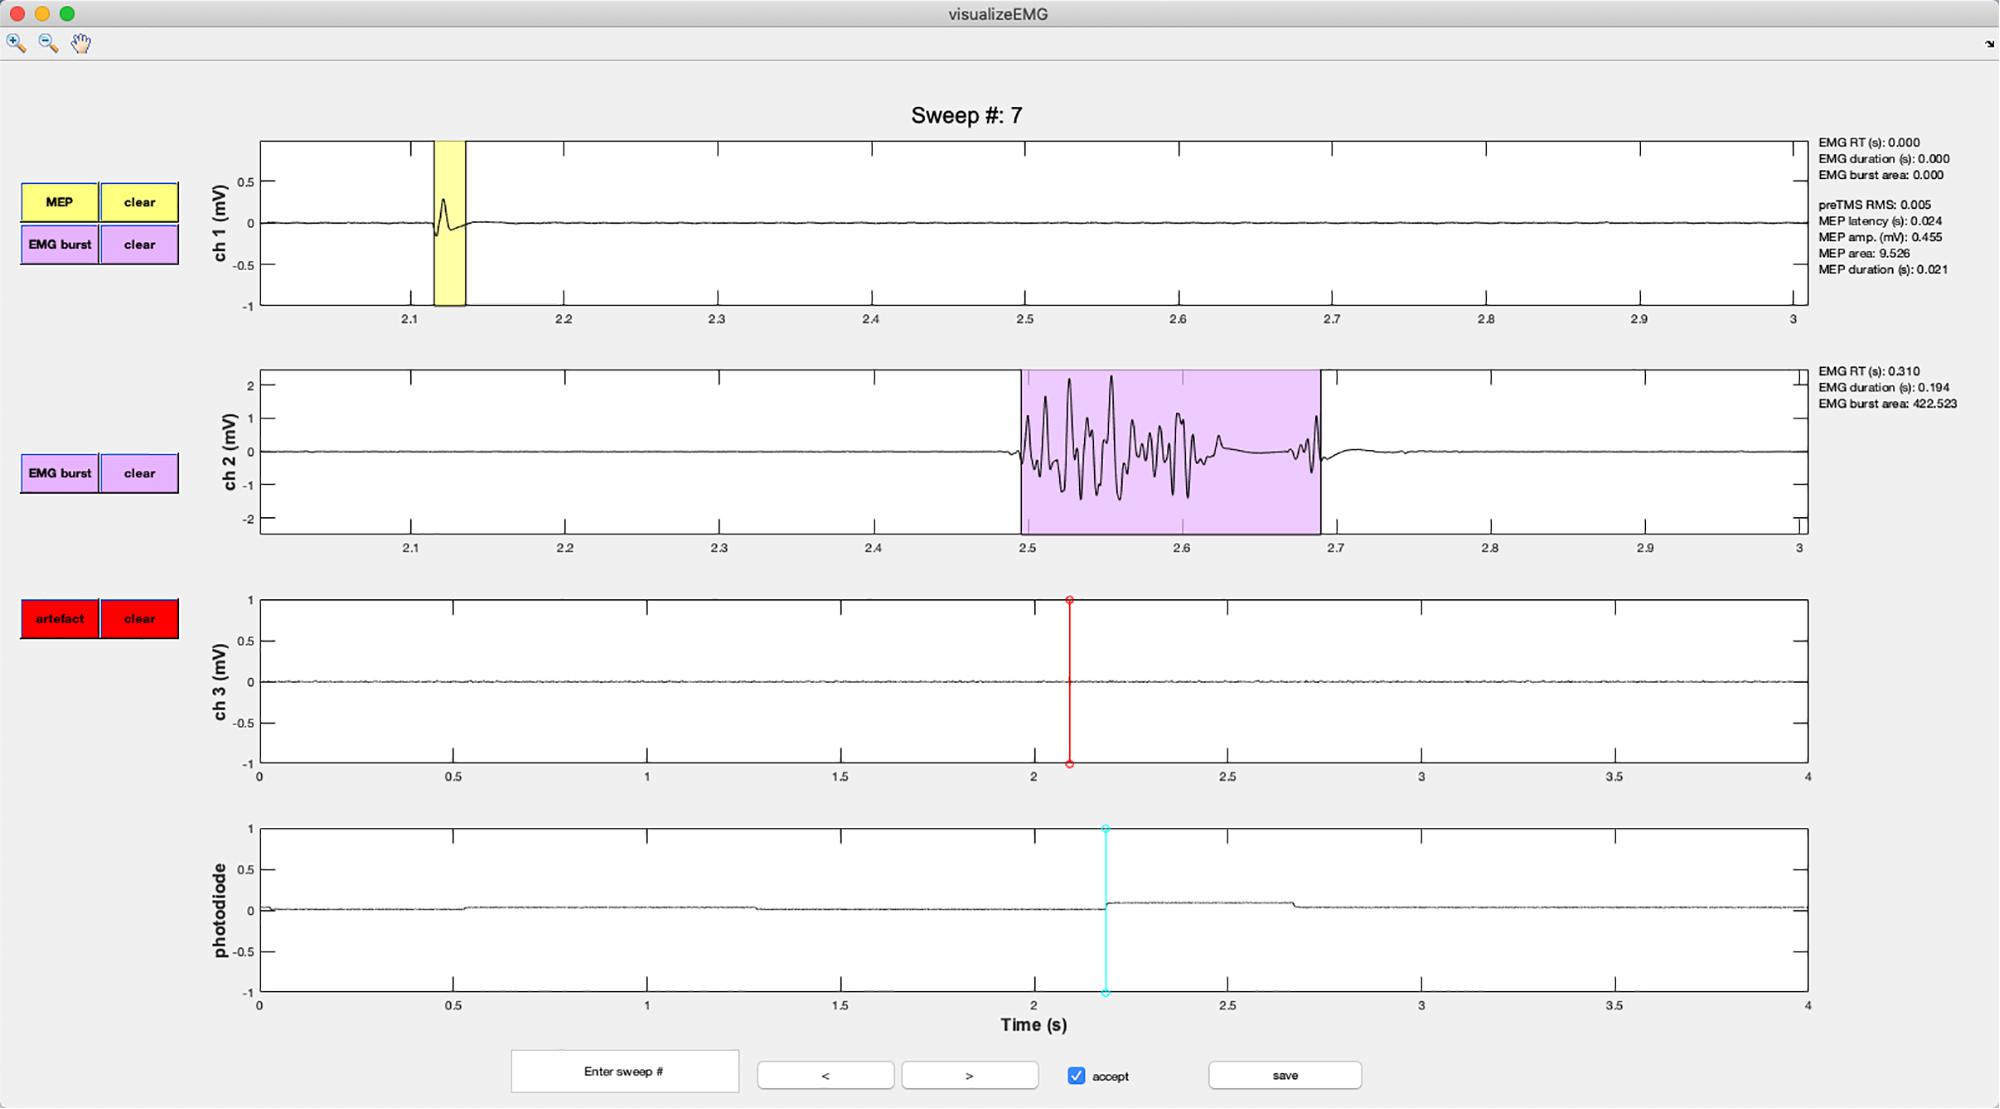The height and width of the screenshot is (1109, 2000).
Task: Click the MEP duration (s): 0.021 readout
Action: 1883,270
